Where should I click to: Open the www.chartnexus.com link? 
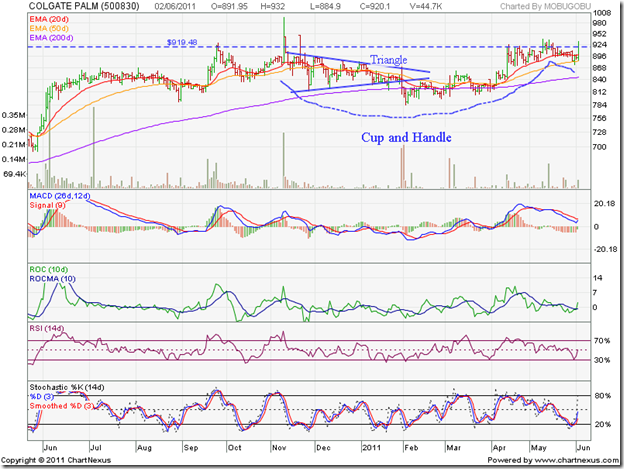pos(577,460)
